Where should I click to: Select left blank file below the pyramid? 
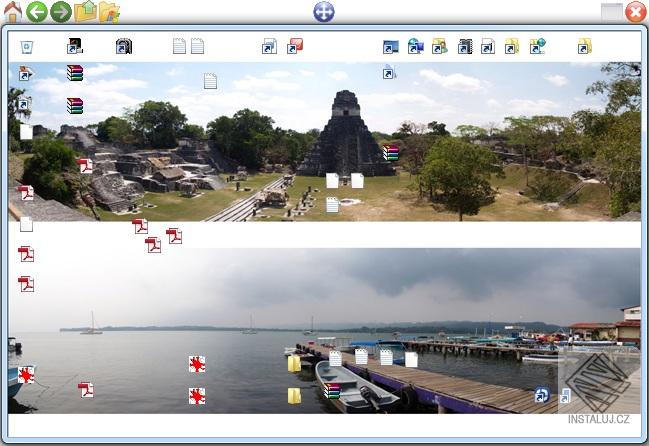[332, 180]
